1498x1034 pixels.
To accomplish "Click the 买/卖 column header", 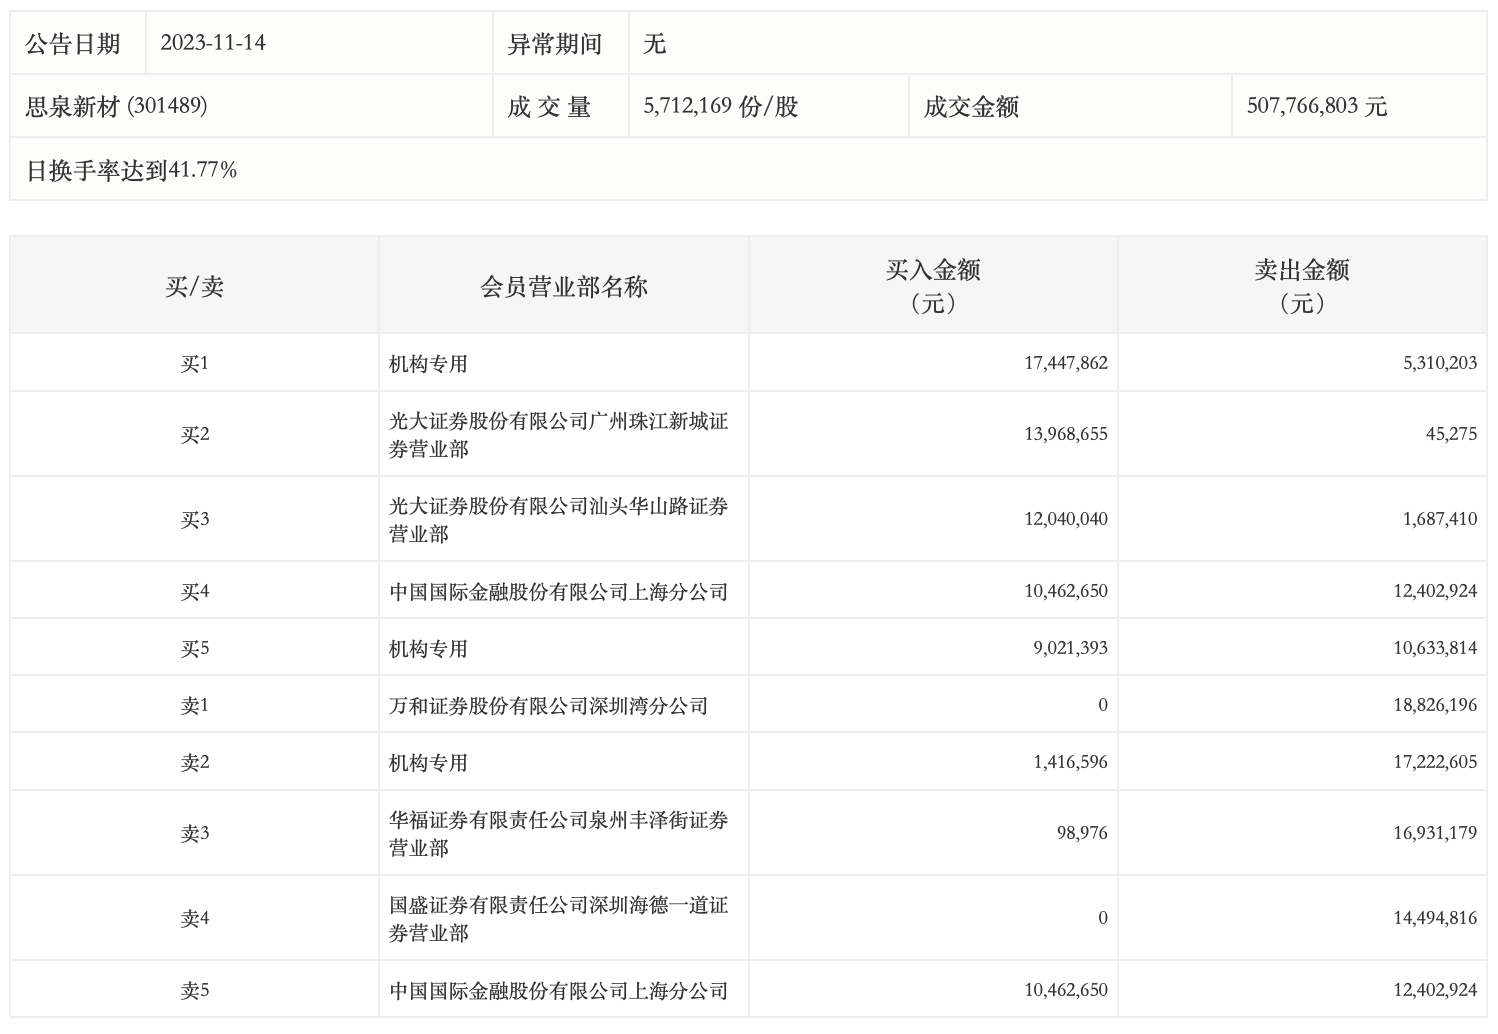I will point(194,287).
